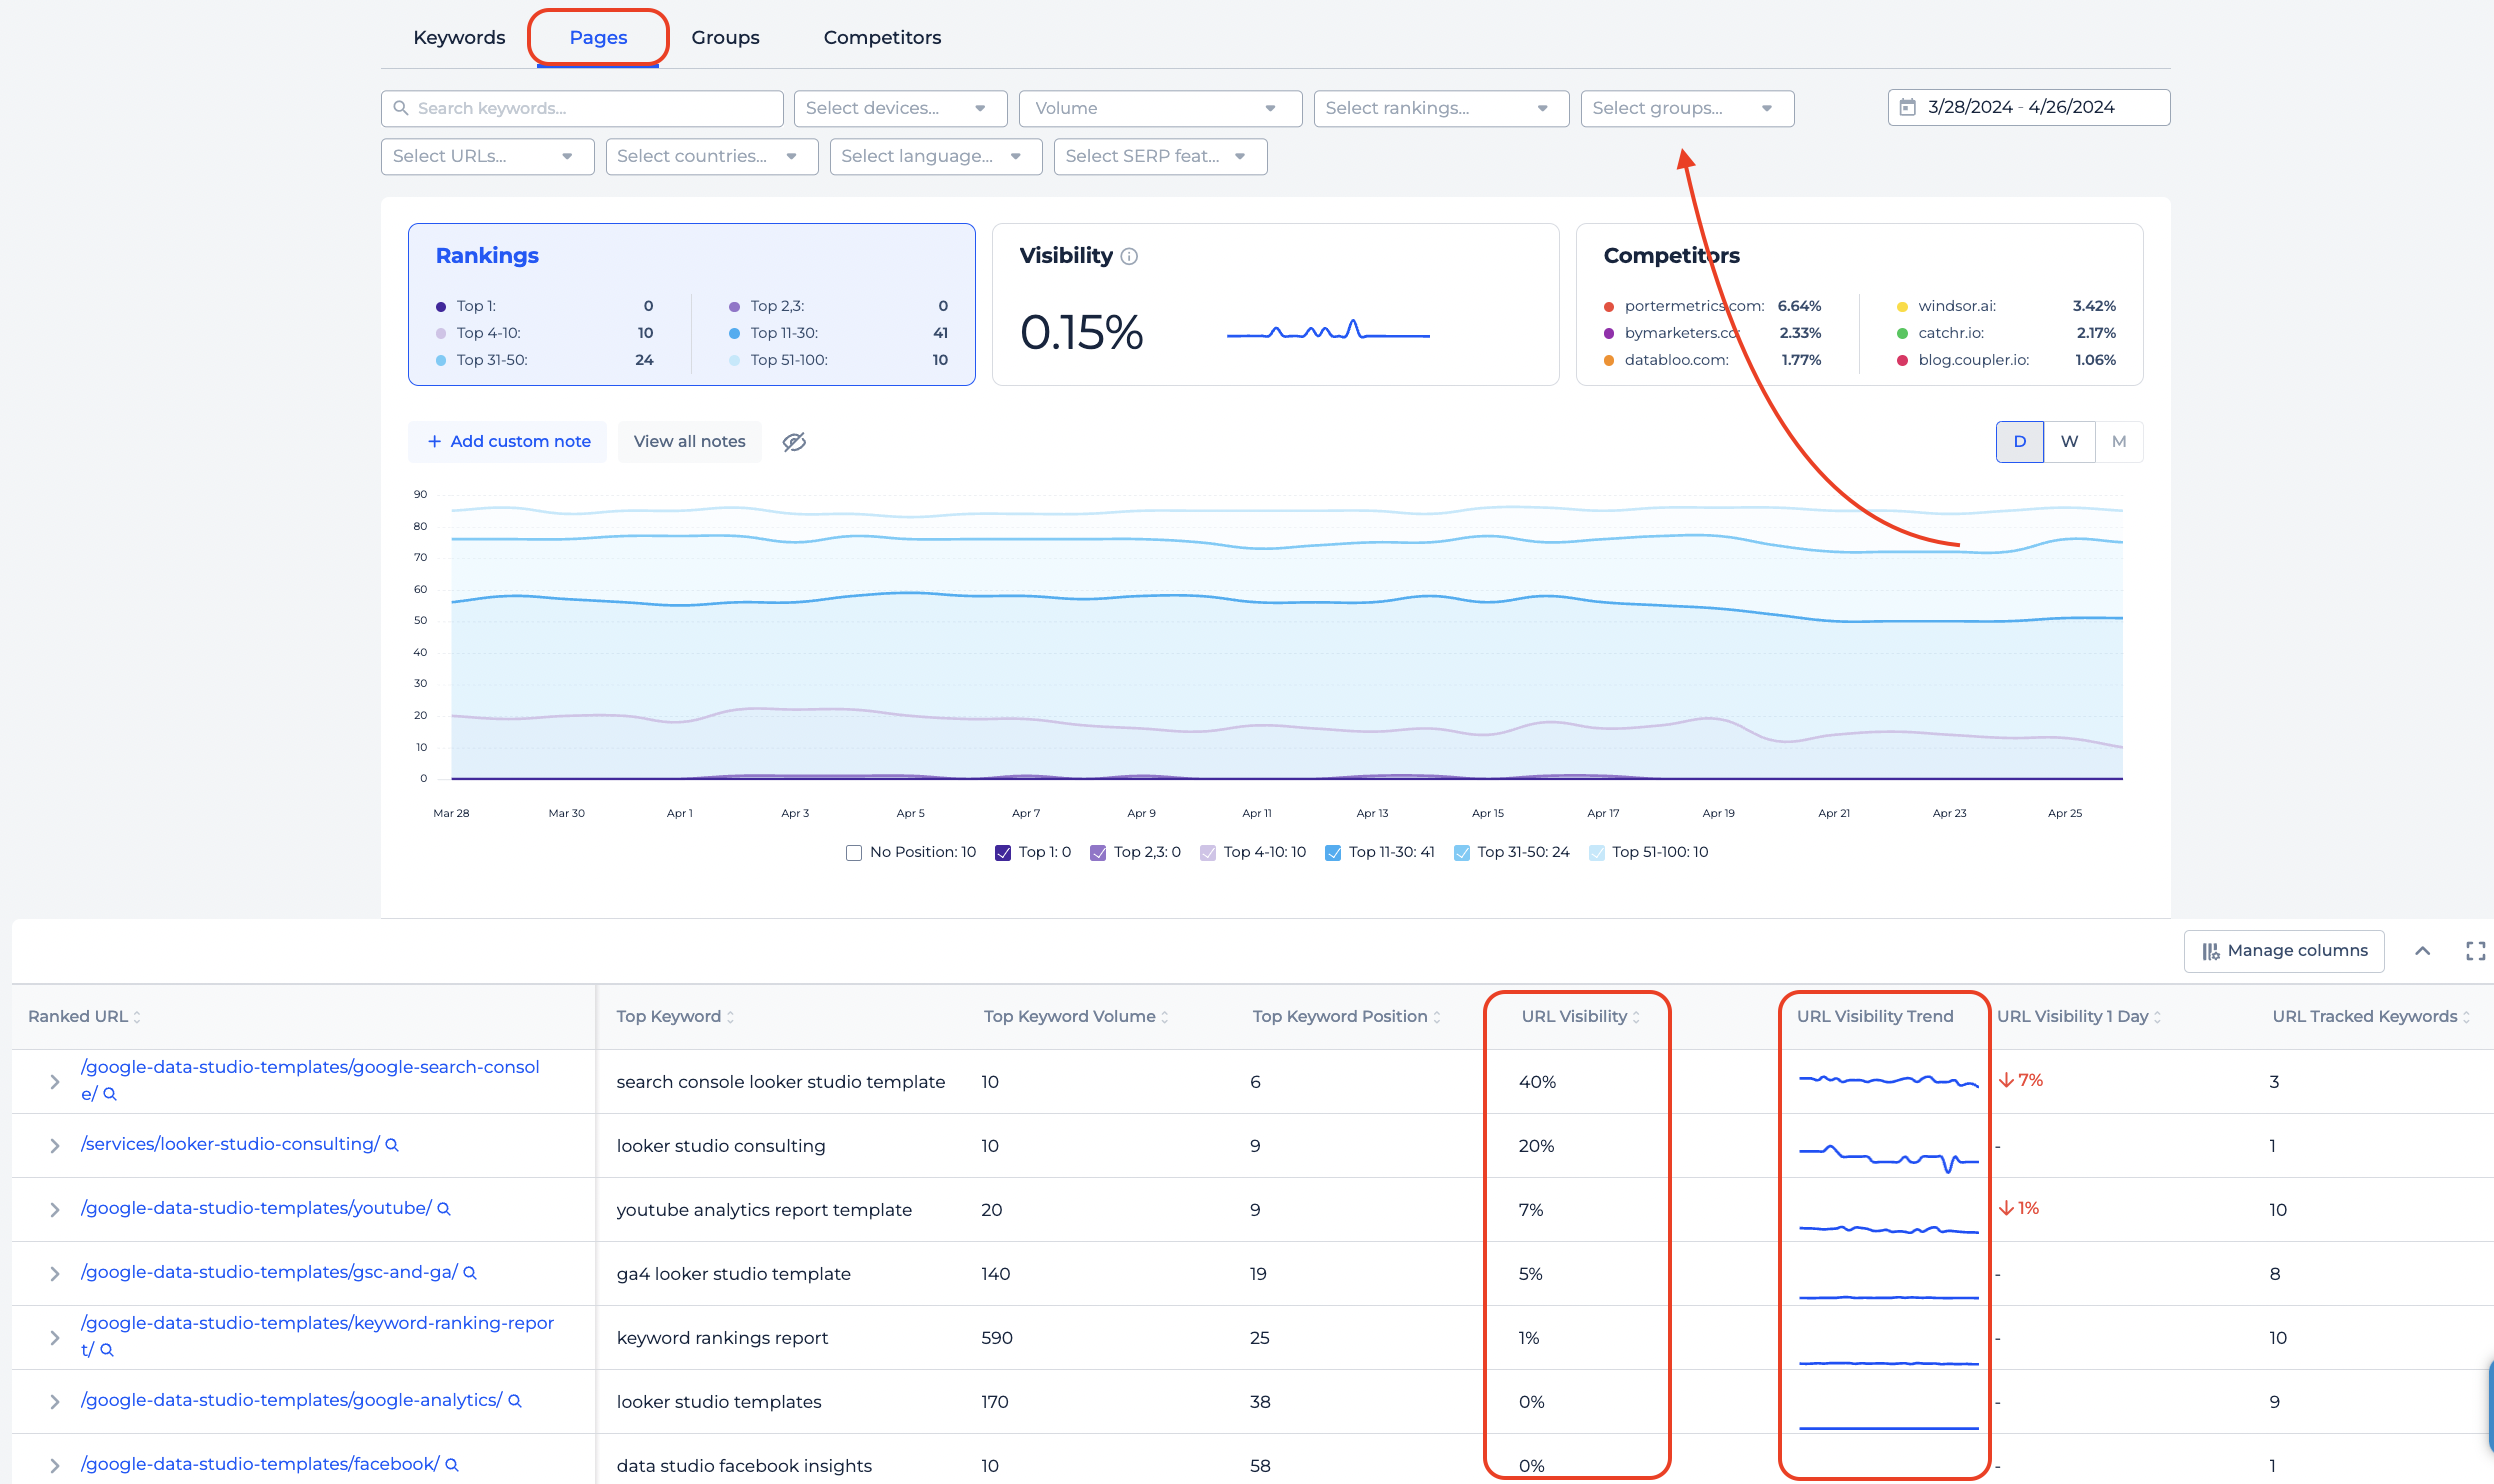Viewport: 2494px width, 1484px height.
Task: Open the date range picker 3/28/2024 - 4/26/2024
Action: [x=2029, y=107]
